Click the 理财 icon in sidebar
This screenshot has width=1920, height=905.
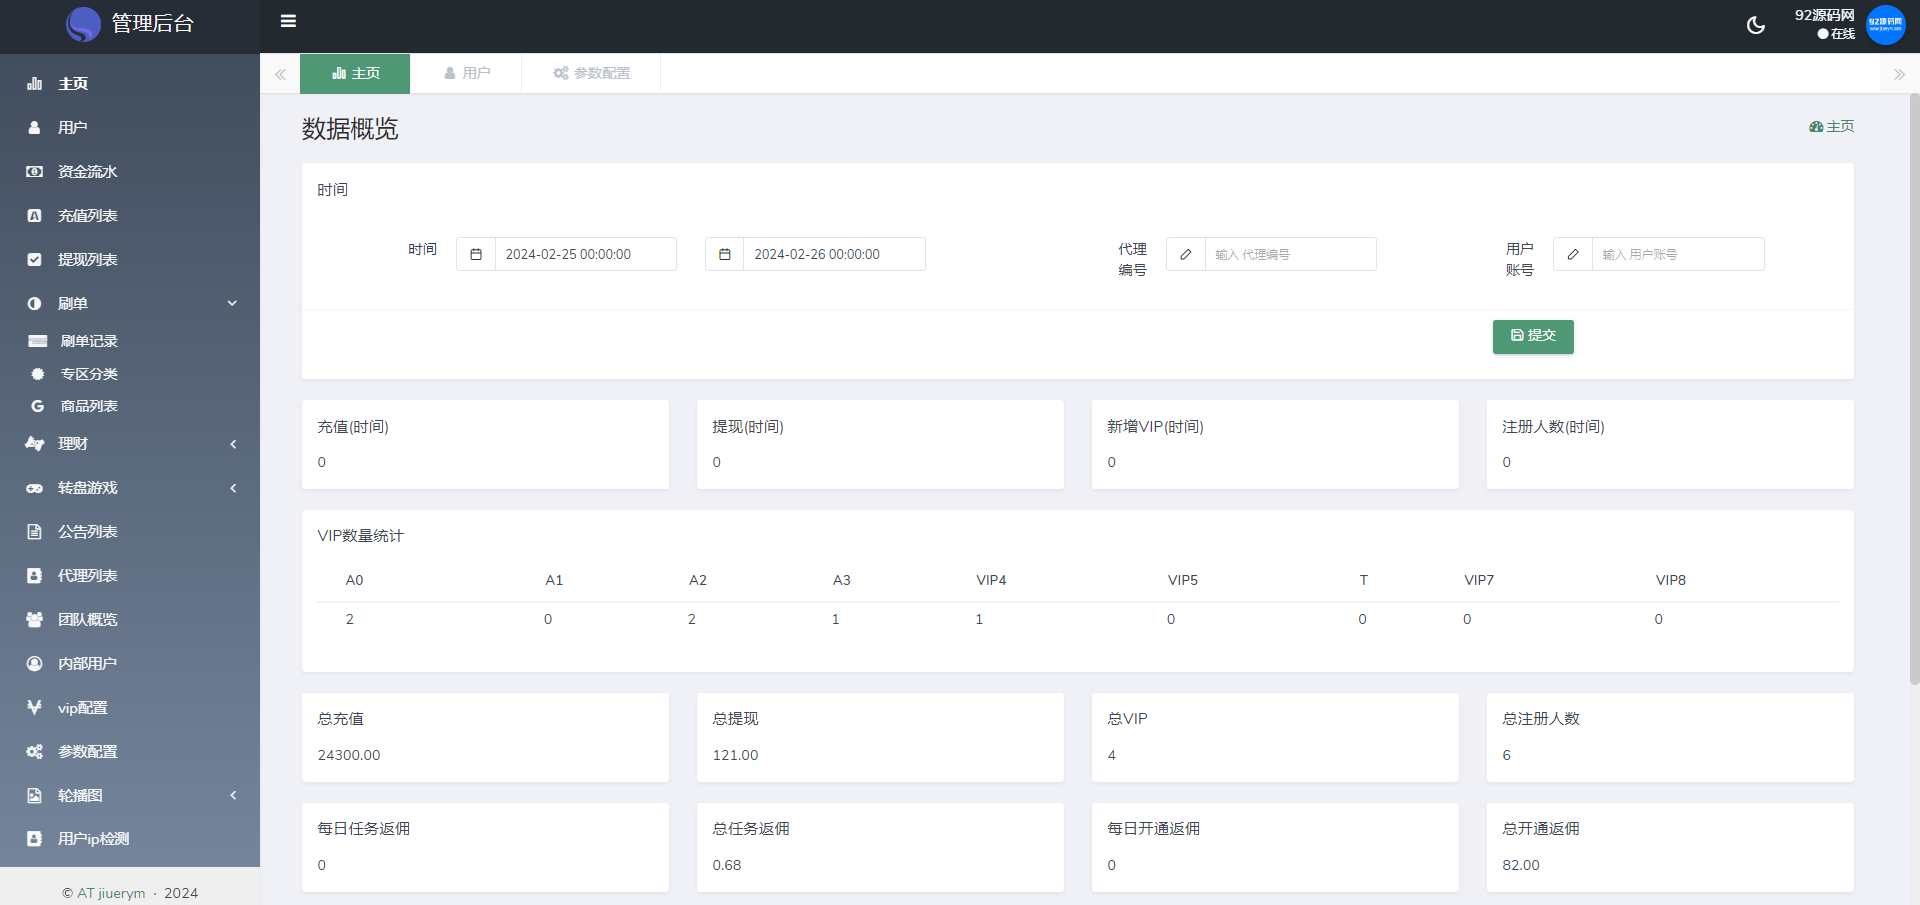tap(35, 444)
